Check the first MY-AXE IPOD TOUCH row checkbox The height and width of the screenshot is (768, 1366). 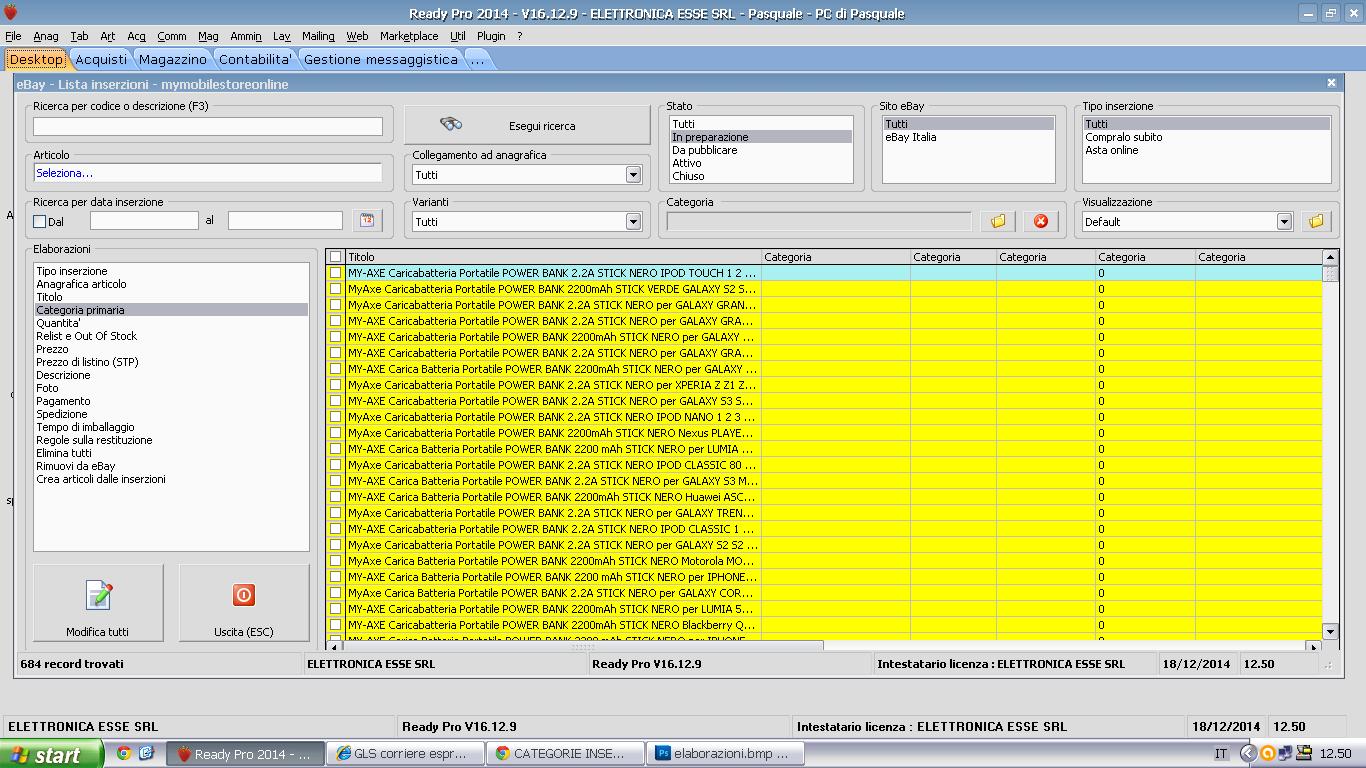[x=336, y=273]
